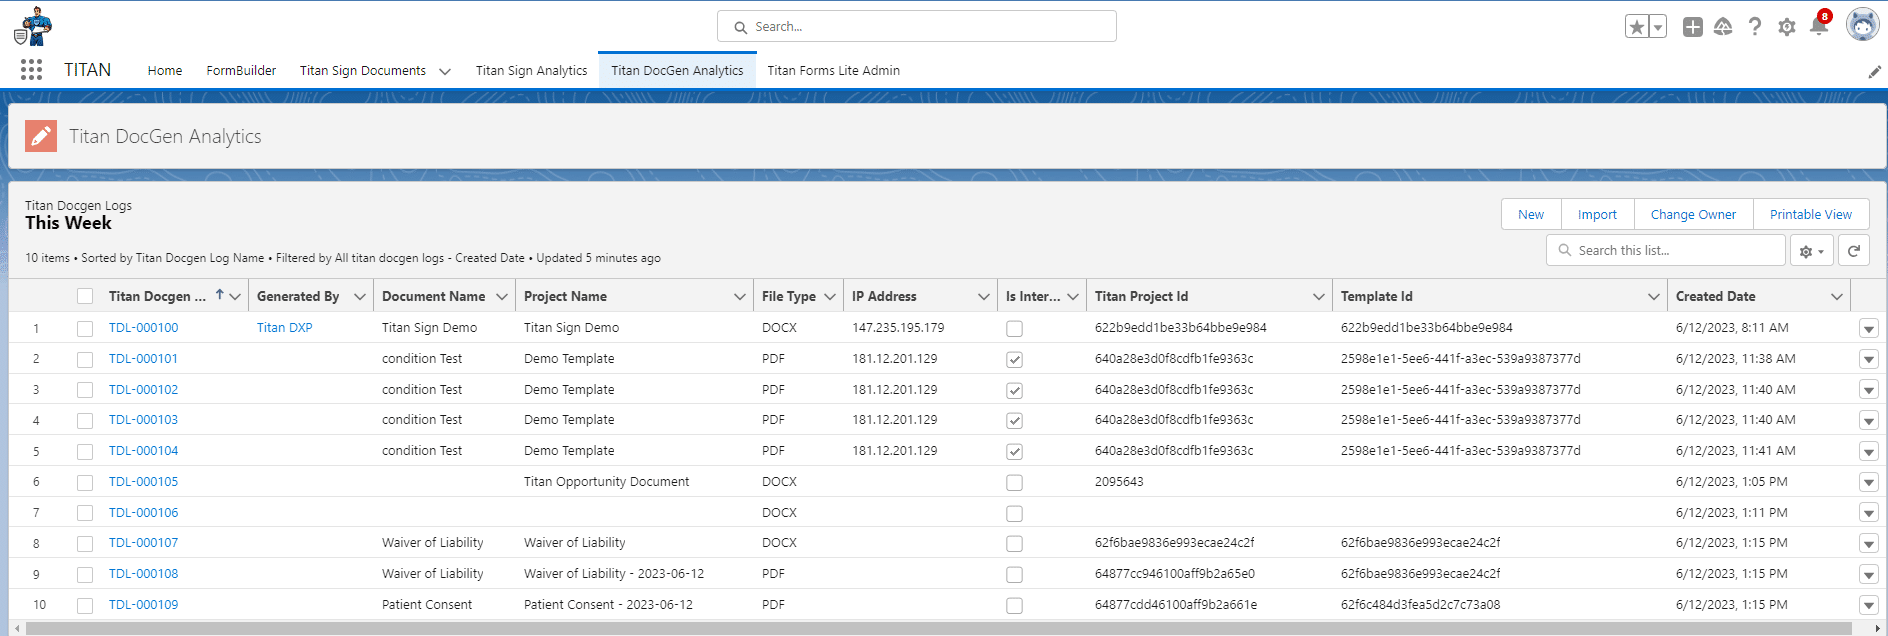Click the Global Actions plus icon
The width and height of the screenshot is (1888, 636).
coord(1692,27)
